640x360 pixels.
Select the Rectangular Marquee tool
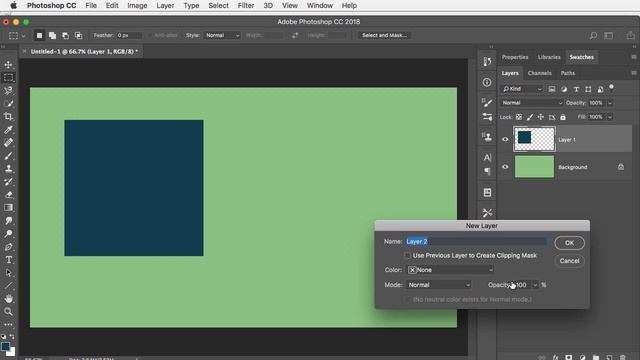coord(9,78)
